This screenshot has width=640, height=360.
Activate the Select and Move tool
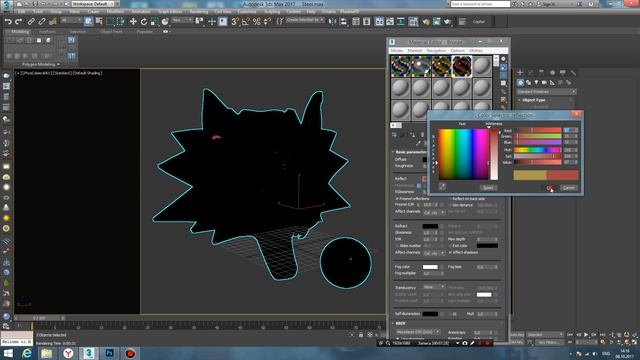pyautogui.click(x=133, y=22)
